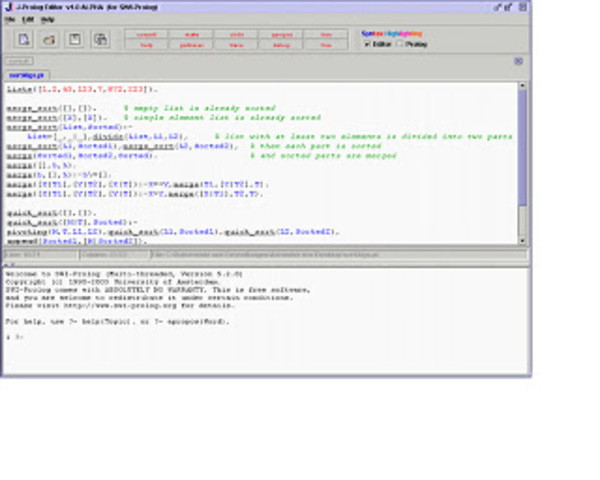
Task: Click the restore window icon in the title bar
Action: point(509,7)
